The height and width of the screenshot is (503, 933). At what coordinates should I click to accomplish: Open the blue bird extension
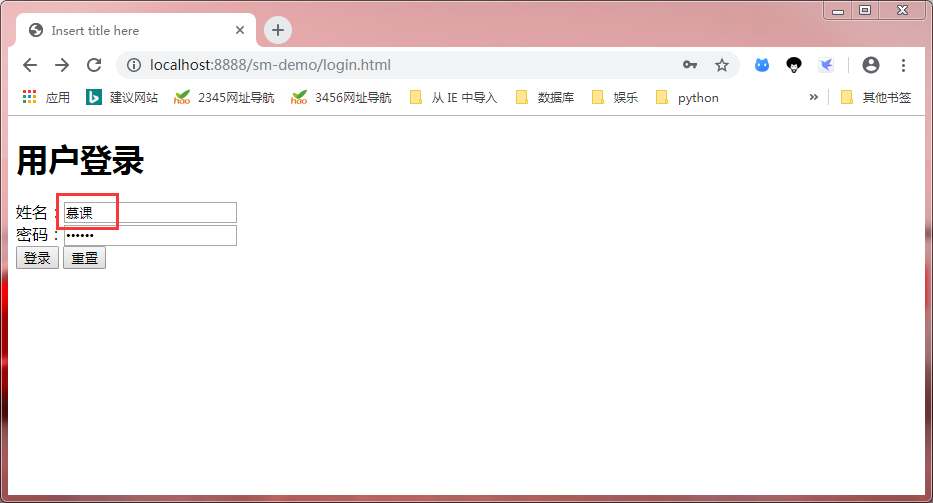pos(826,65)
